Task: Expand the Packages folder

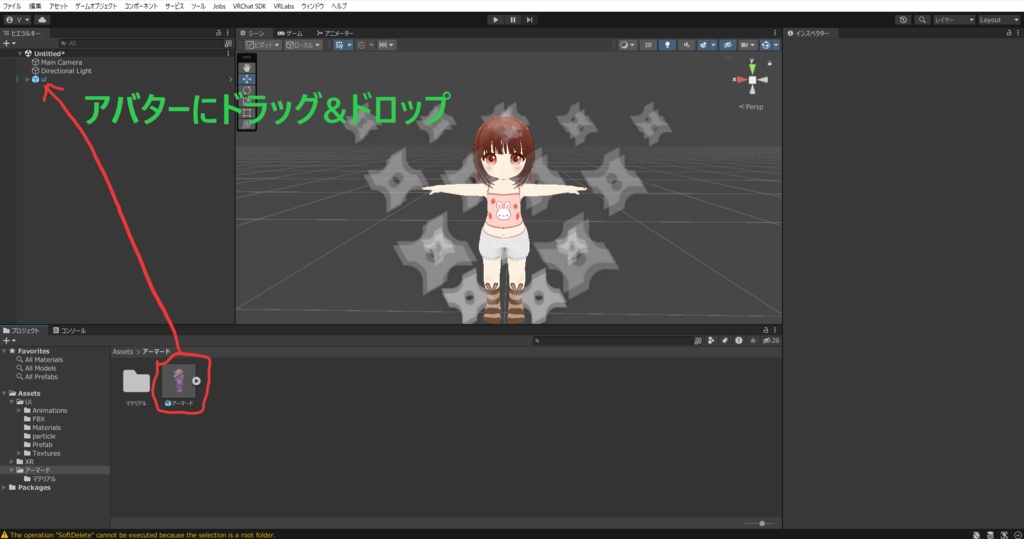Action: point(4,487)
